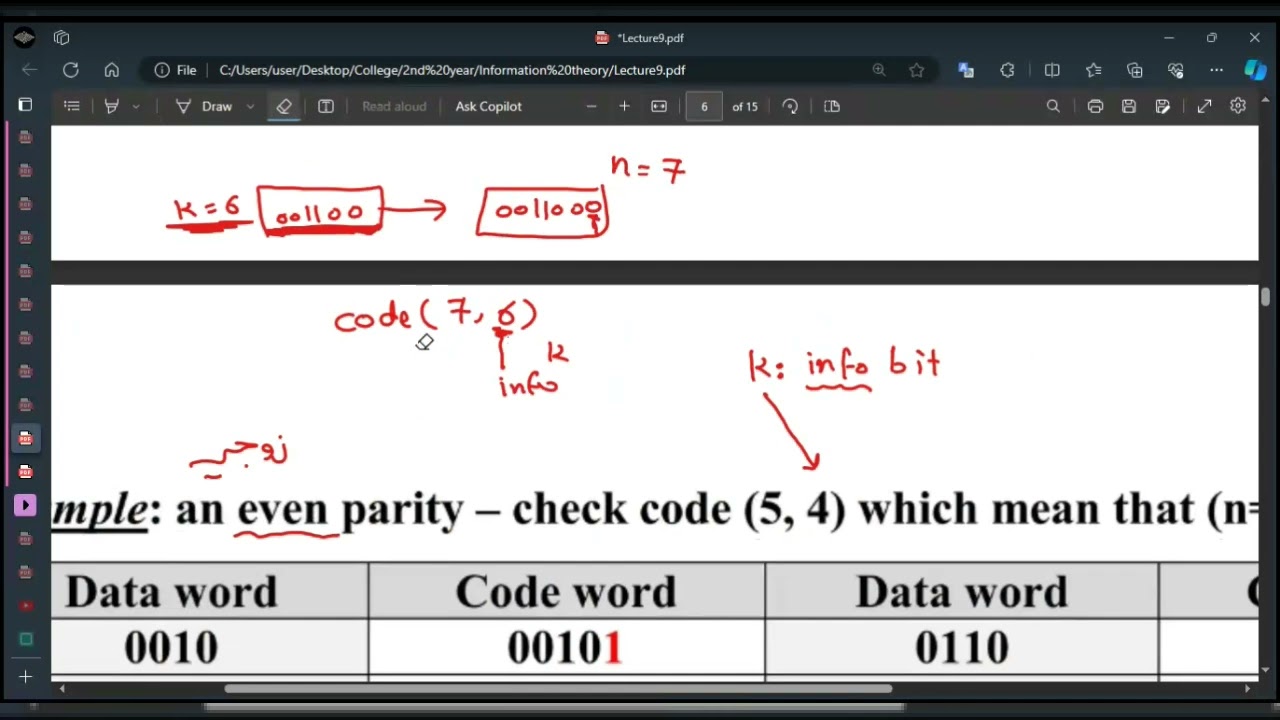Screen dimensions: 1280x720
Task: Toggle the Erase tool
Action: pos(284,106)
